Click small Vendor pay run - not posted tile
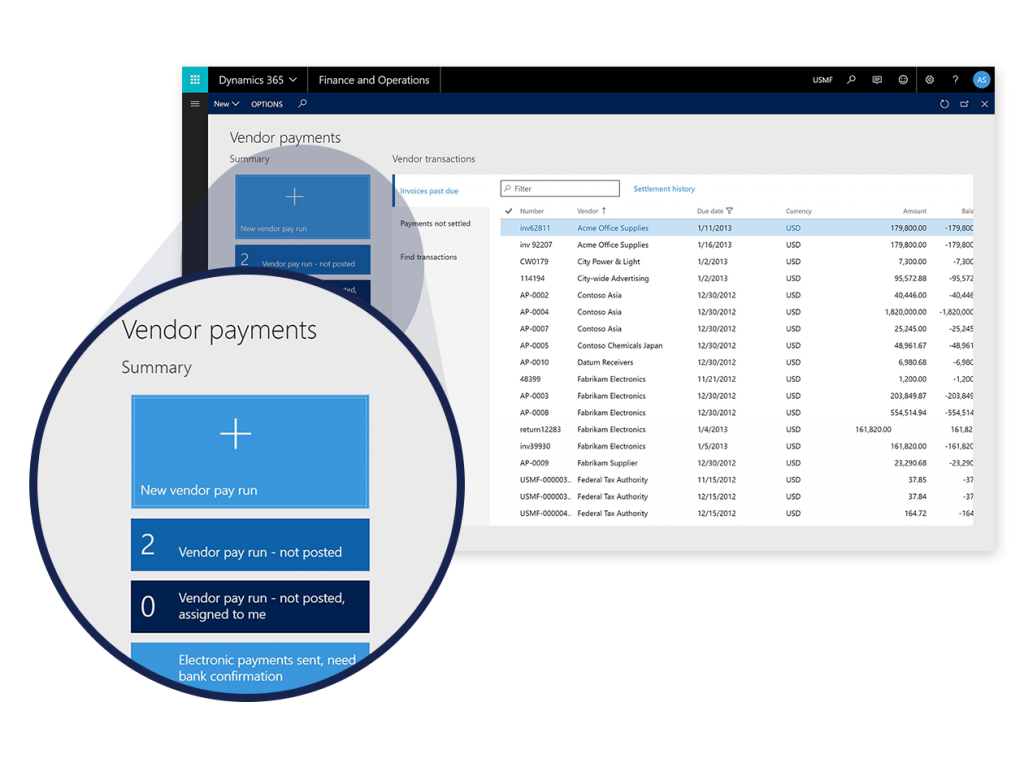 point(302,259)
